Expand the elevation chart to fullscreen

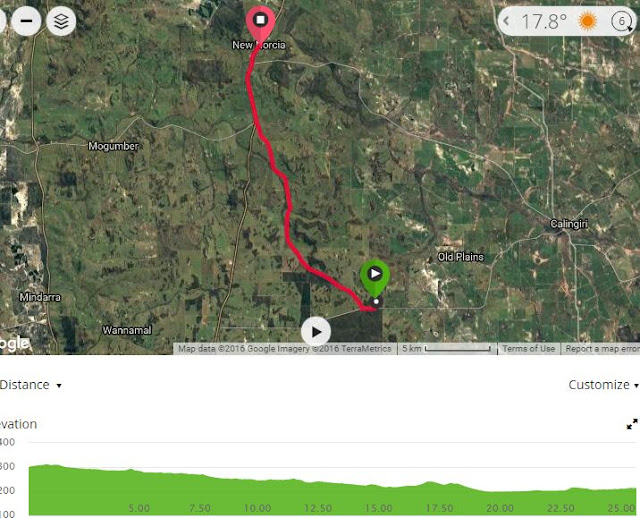(x=632, y=424)
